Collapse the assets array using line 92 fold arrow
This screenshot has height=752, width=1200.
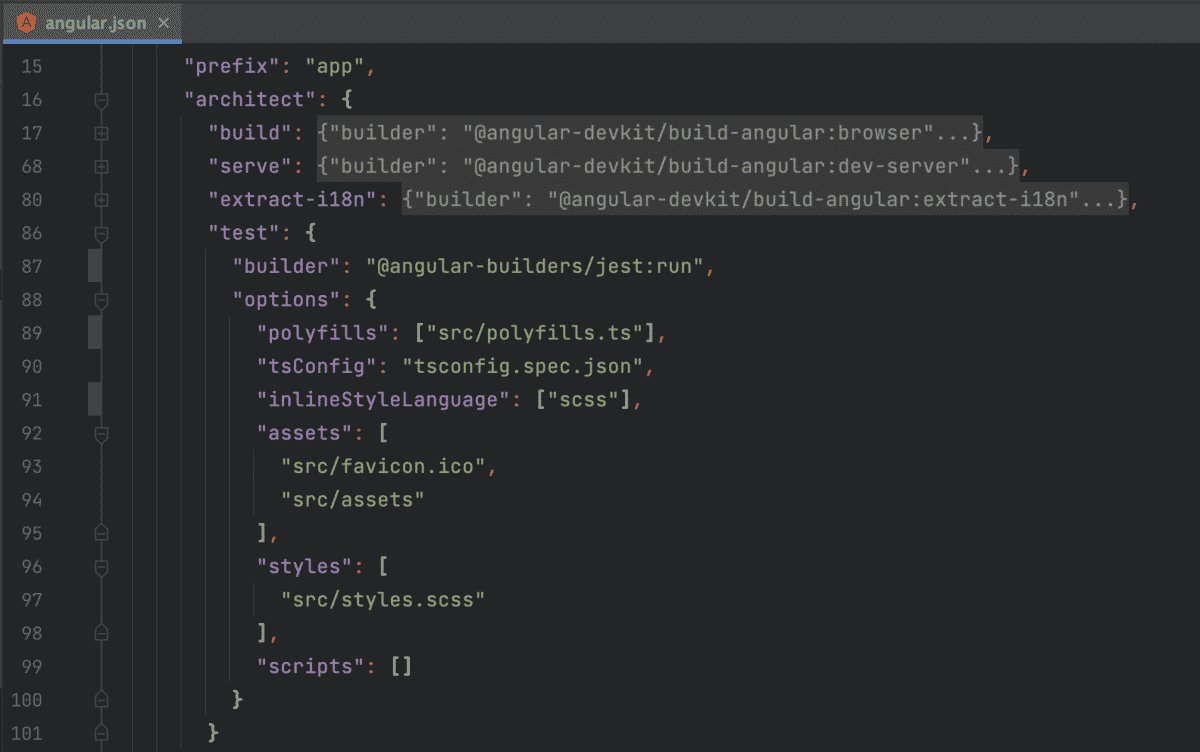coord(100,432)
